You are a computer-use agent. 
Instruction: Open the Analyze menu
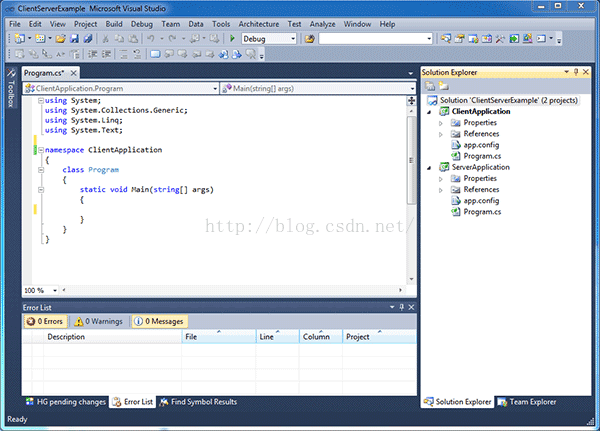pyautogui.click(x=322, y=24)
